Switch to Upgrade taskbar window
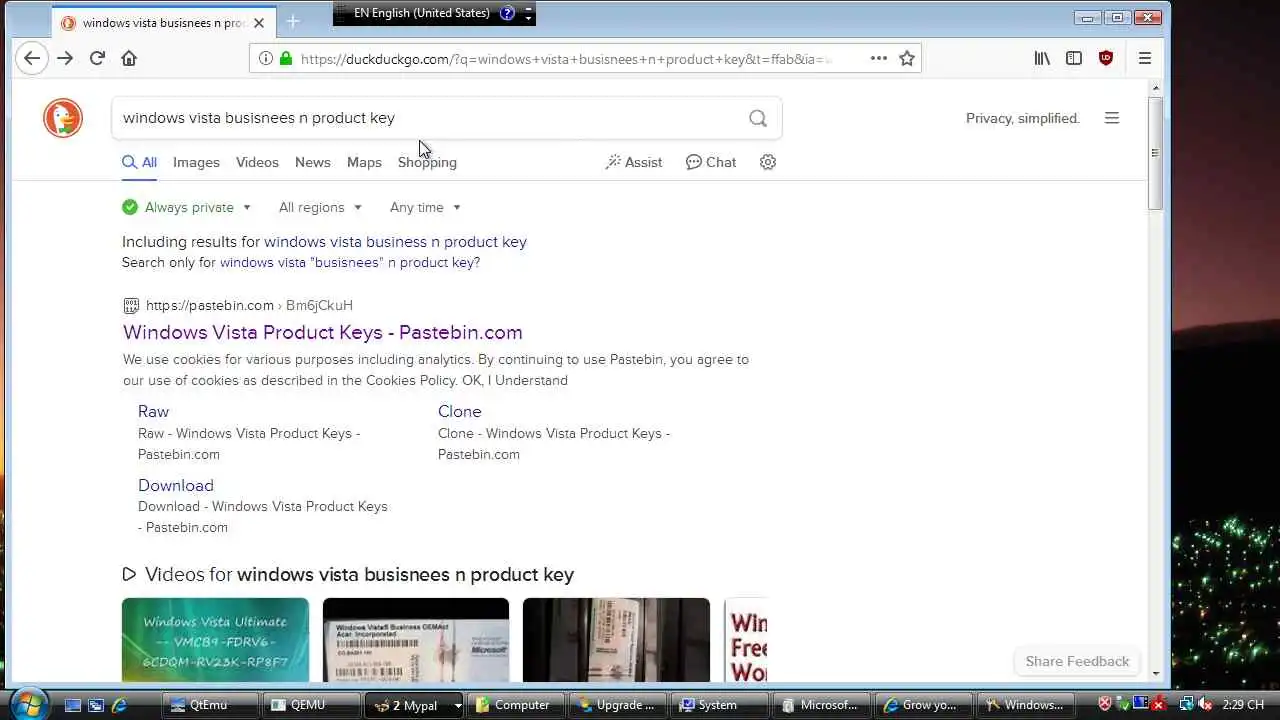This screenshot has height=720, width=1280. click(618, 705)
